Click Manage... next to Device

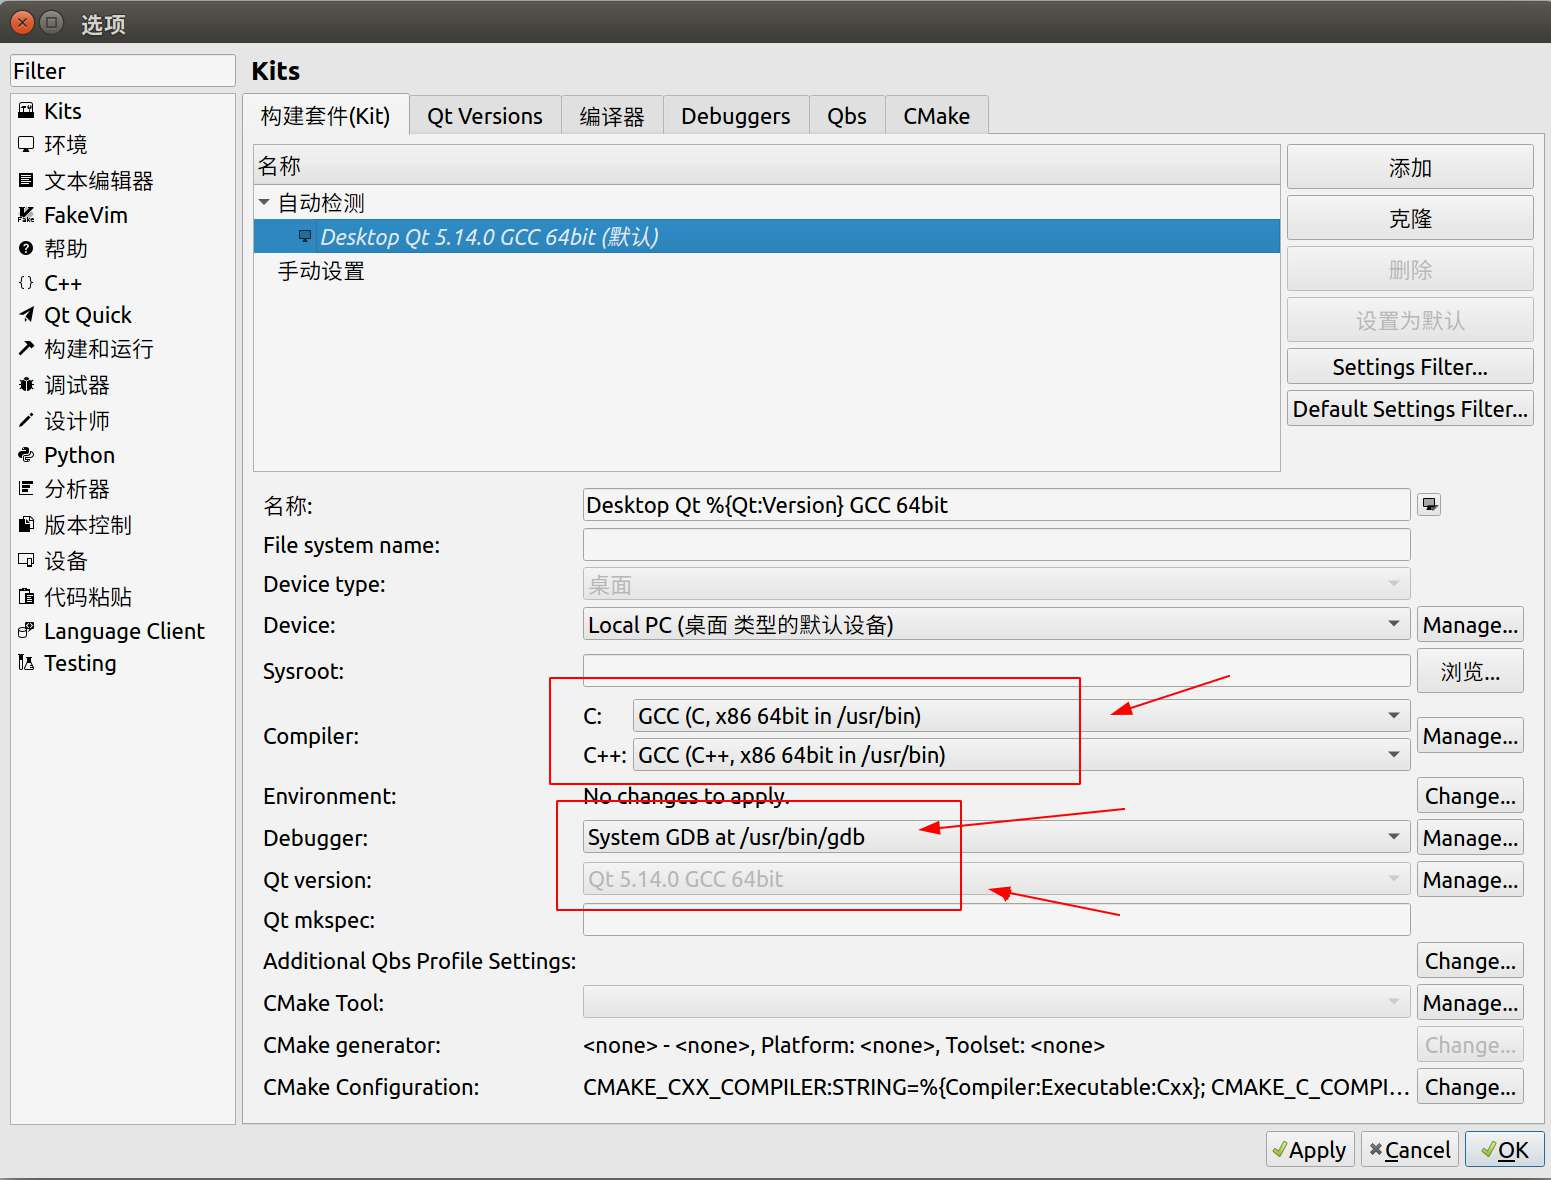click(1470, 625)
